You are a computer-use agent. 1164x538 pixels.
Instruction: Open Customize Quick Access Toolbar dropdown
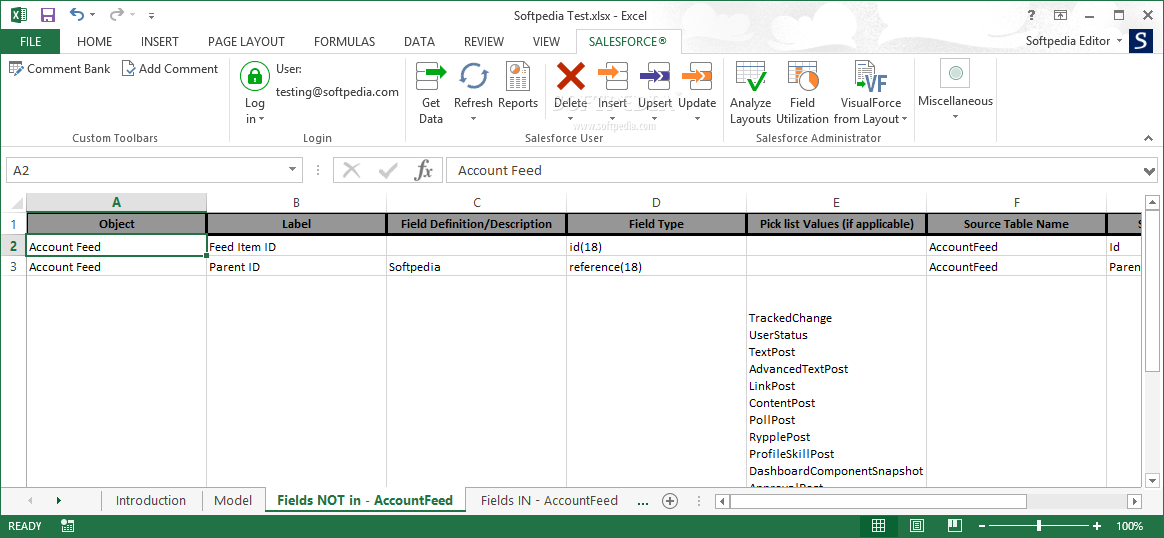pyautogui.click(x=151, y=15)
